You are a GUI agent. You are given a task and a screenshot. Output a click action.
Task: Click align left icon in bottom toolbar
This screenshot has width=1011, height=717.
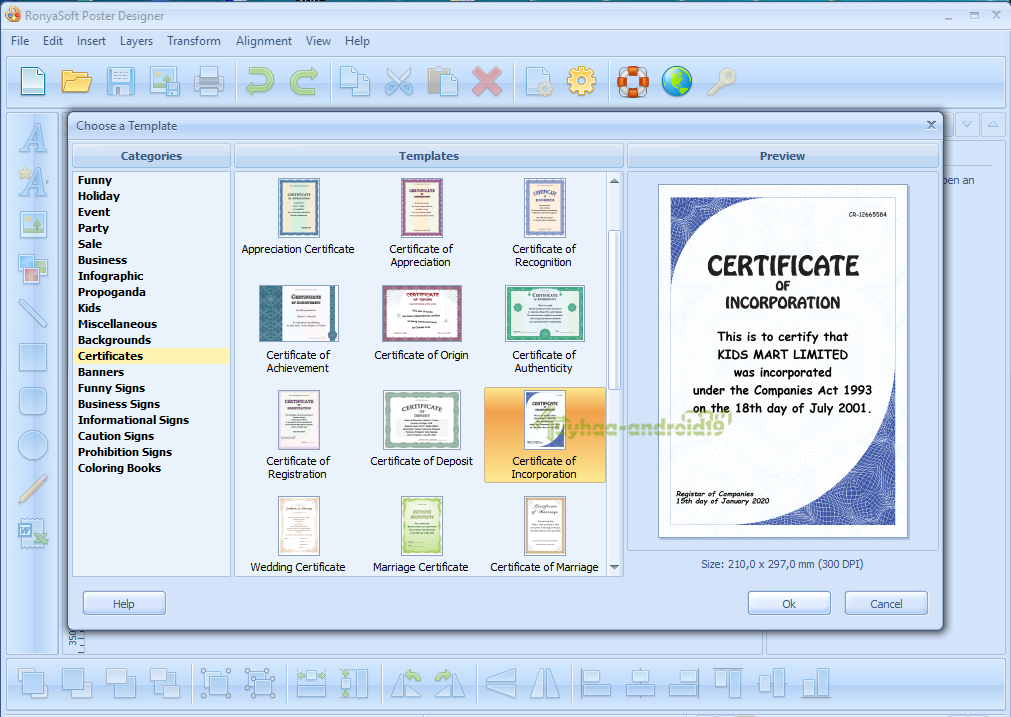point(596,683)
